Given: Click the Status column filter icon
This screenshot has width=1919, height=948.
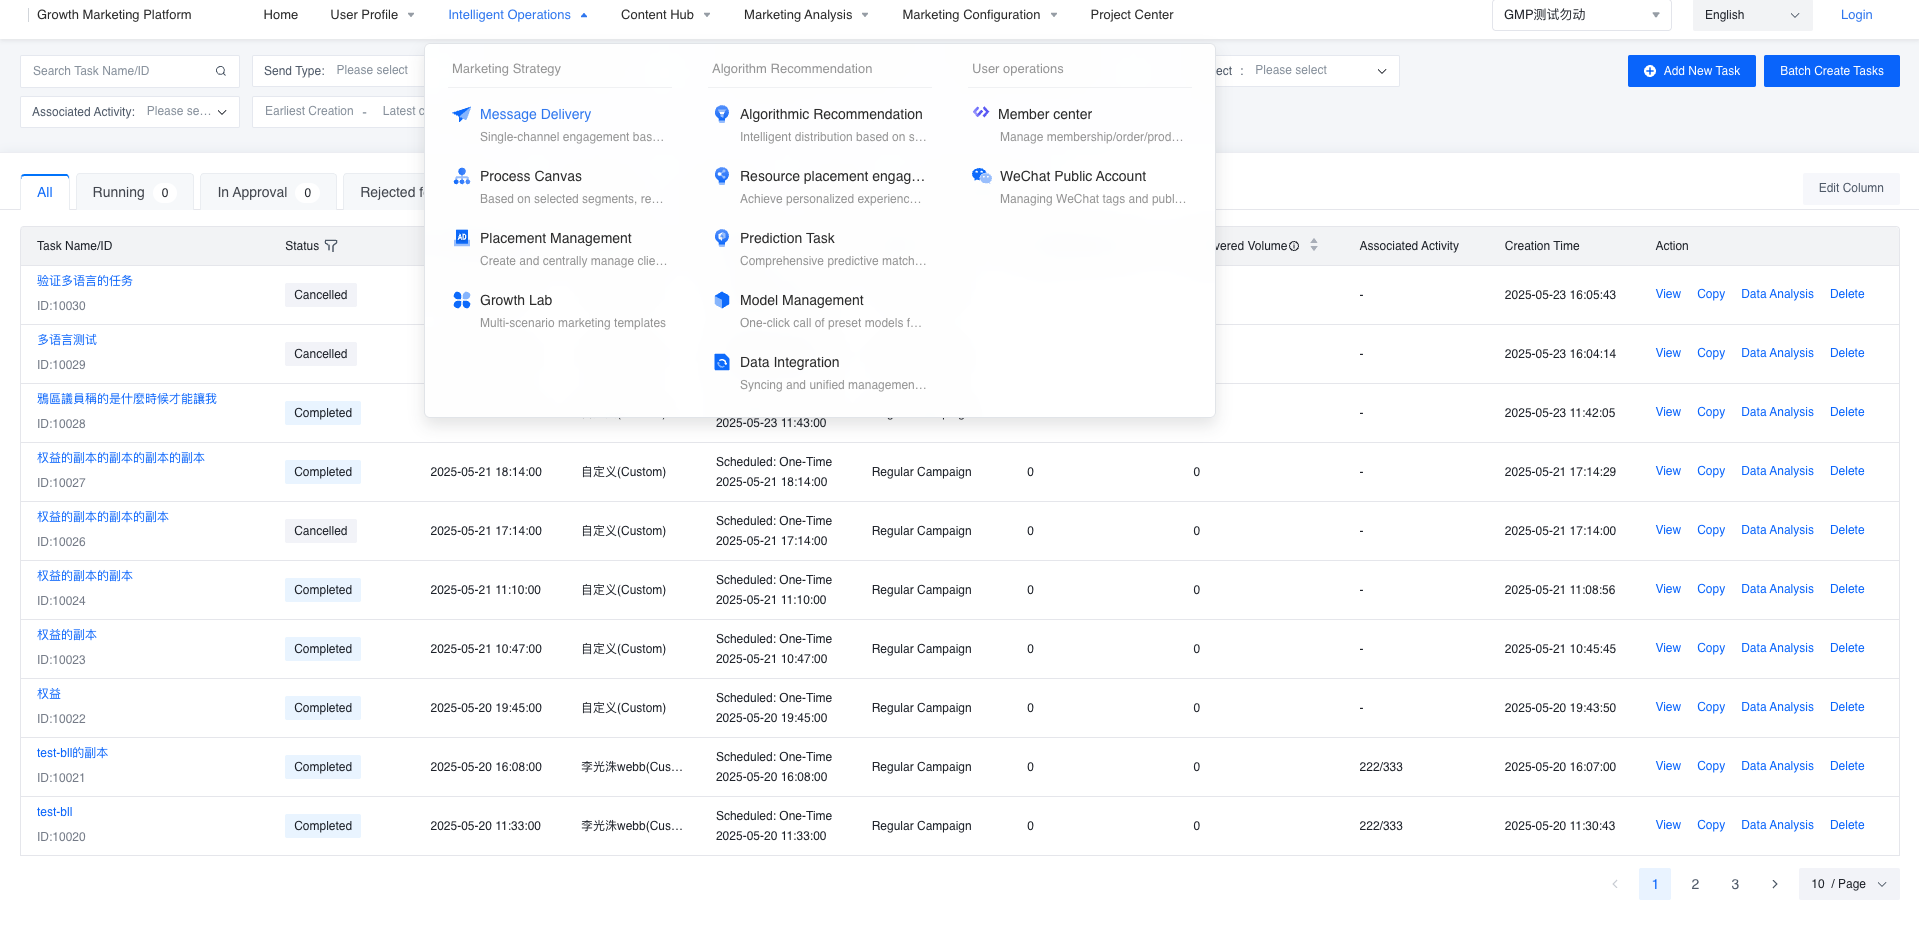Looking at the screenshot, I should coord(331,246).
